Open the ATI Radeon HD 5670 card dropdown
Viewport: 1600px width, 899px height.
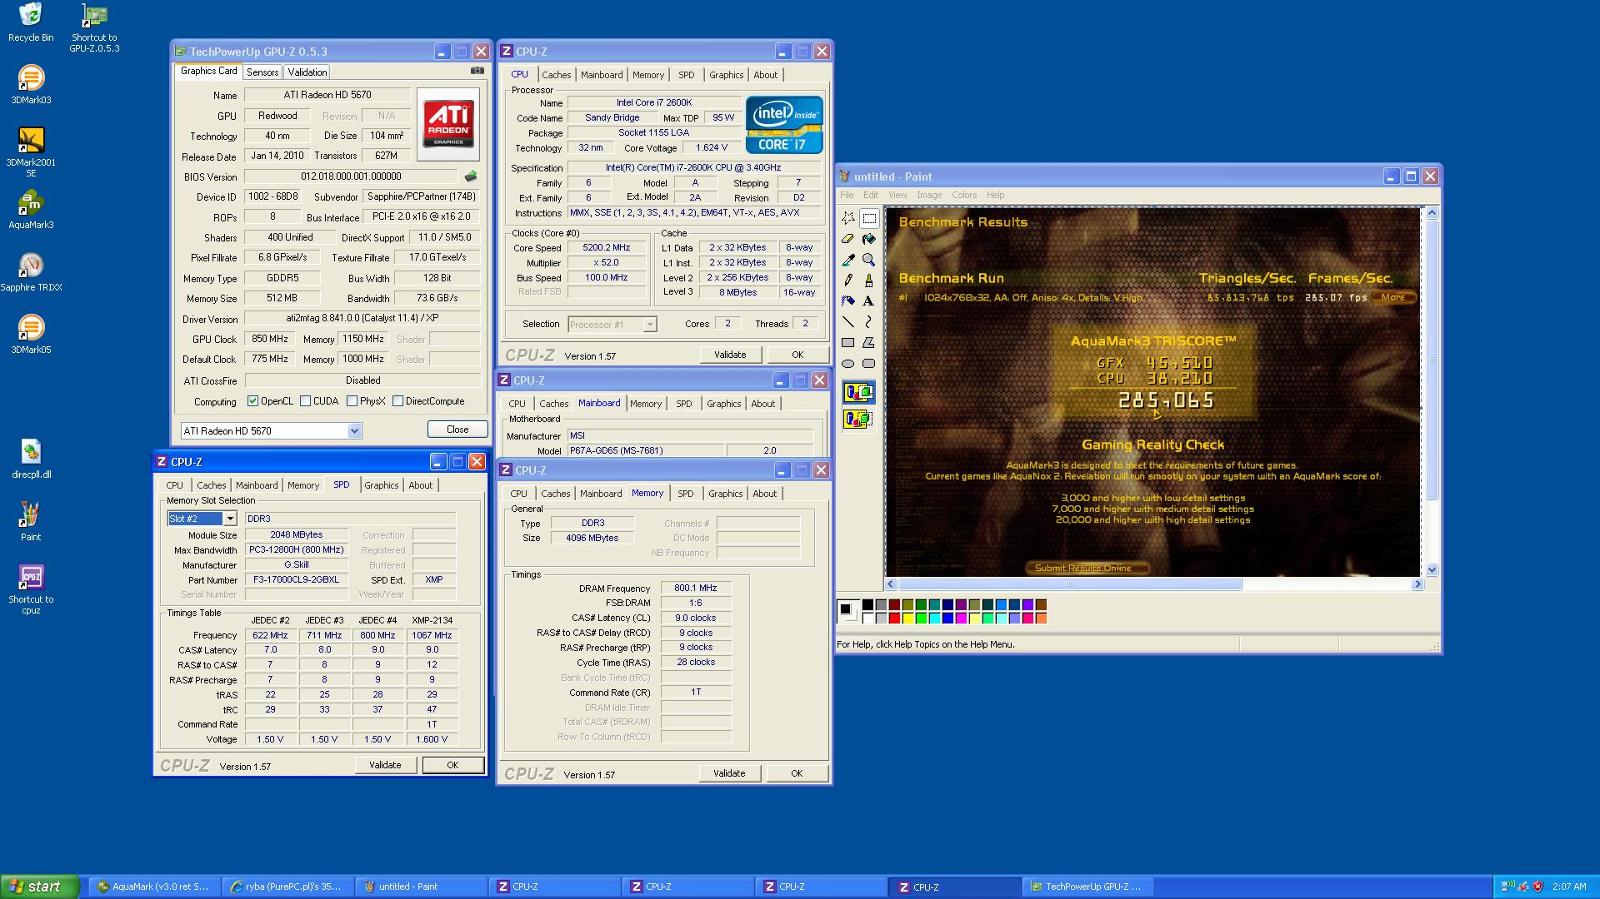pos(354,431)
